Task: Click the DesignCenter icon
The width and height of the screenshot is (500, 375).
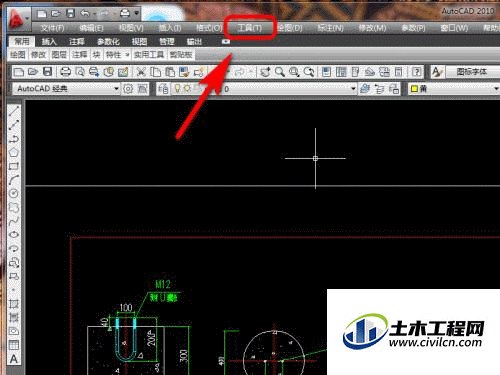Action: pyautogui.click(x=341, y=72)
